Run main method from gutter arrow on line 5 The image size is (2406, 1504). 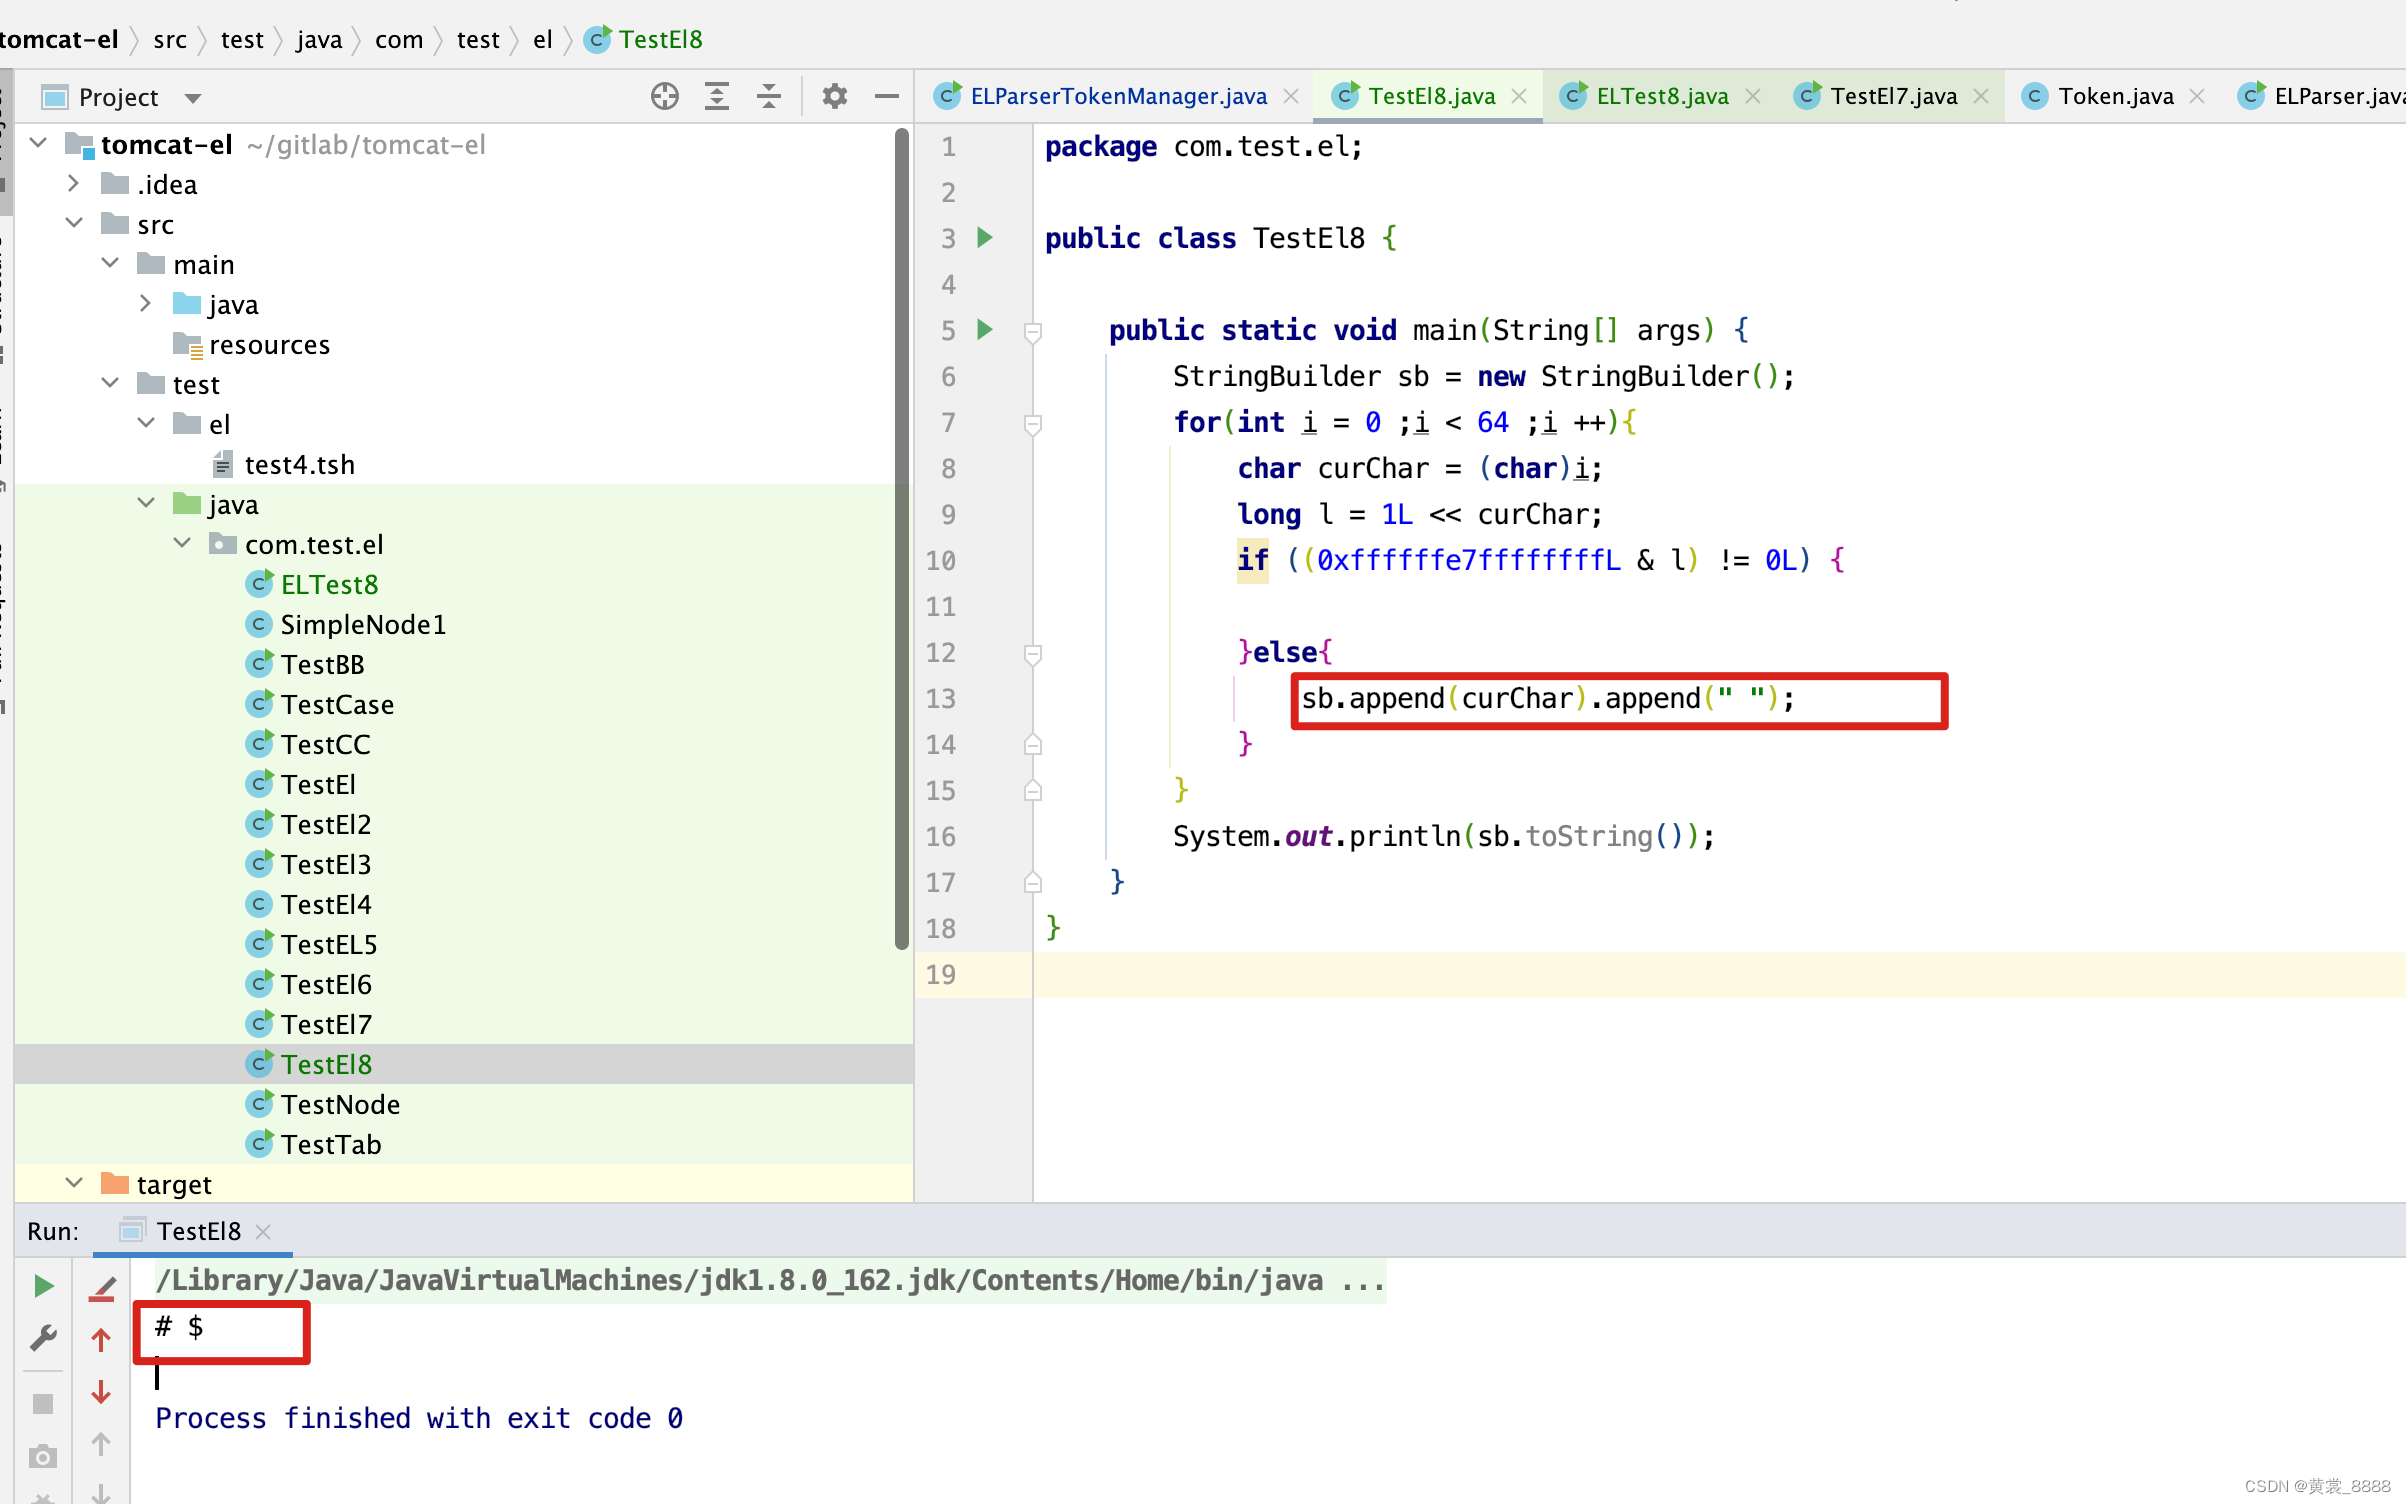pyautogui.click(x=985, y=330)
